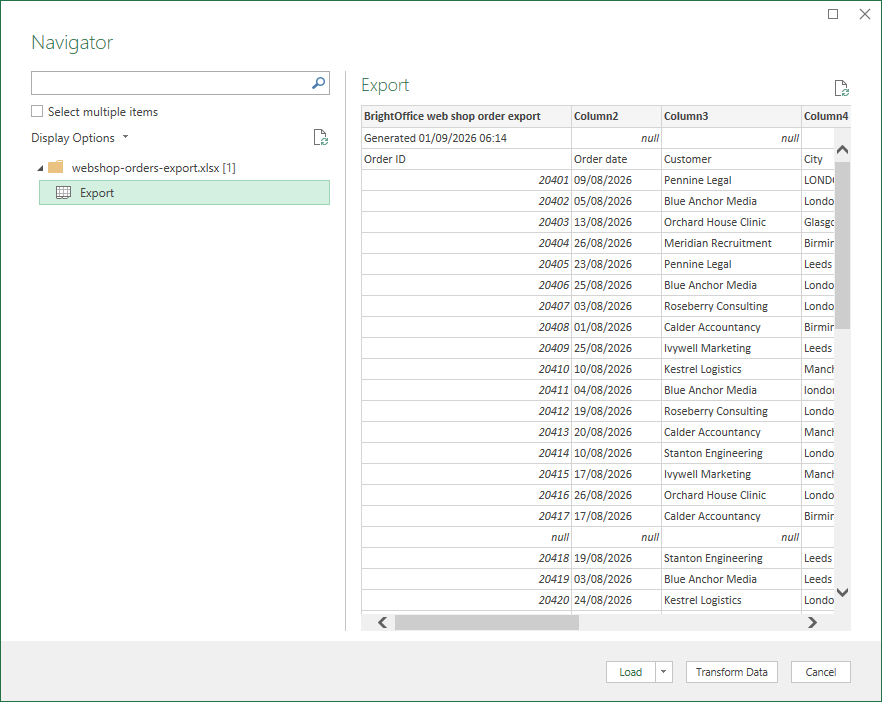Screen dimensions: 882x702
Task: Click the Meridian Recruitment cell
Action: 732,243
